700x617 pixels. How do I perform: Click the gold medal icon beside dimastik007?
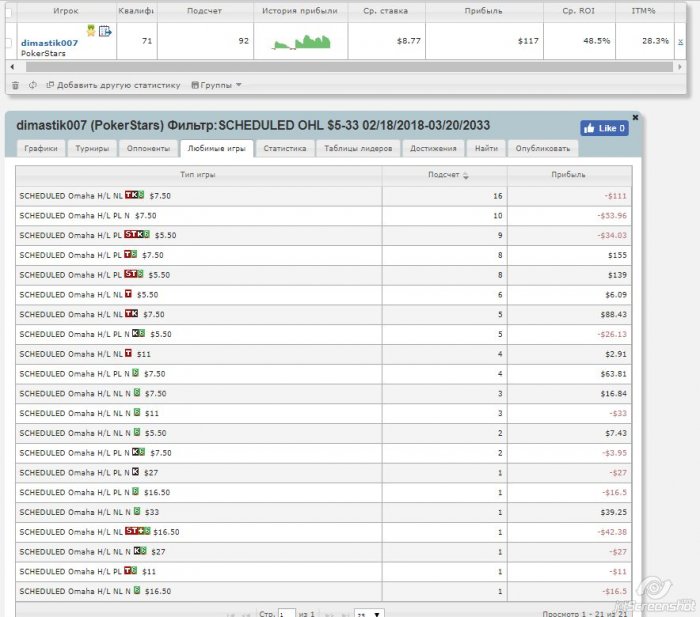tap(91, 30)
